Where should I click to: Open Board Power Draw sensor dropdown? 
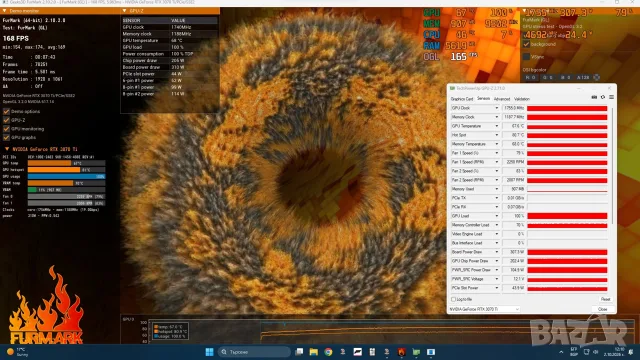497,252
